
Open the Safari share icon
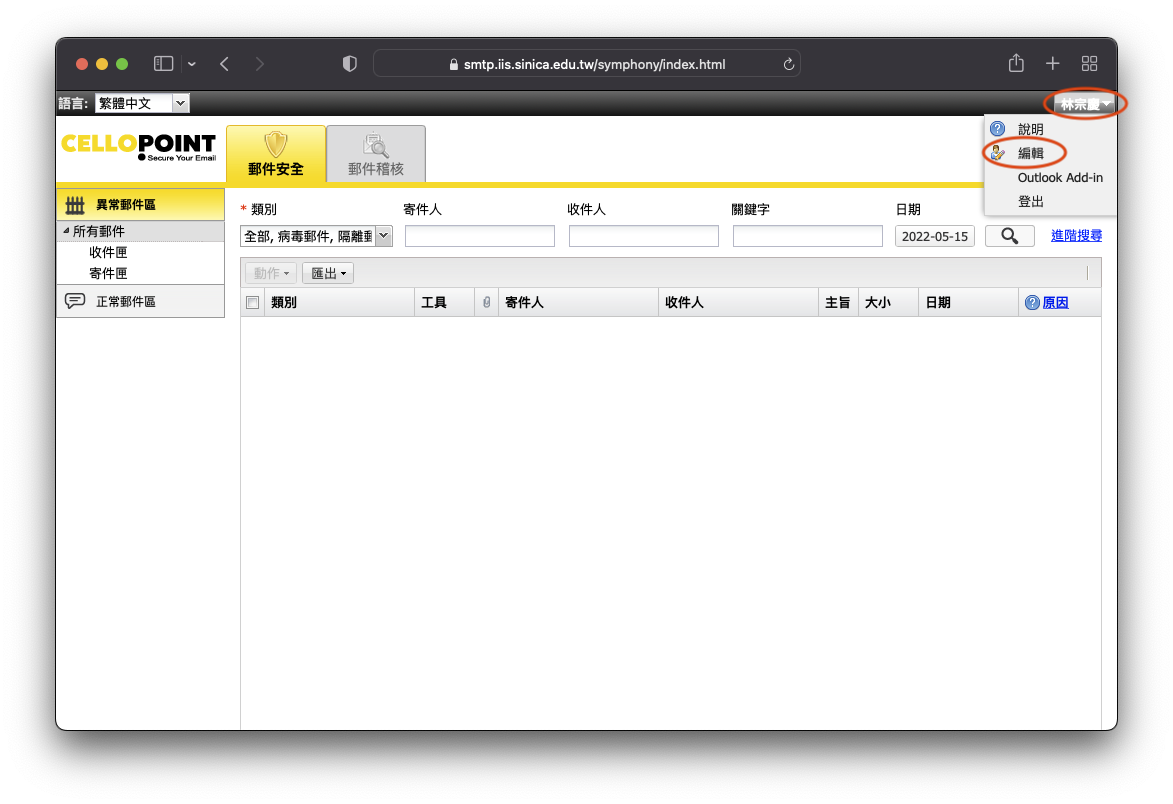1016,63
